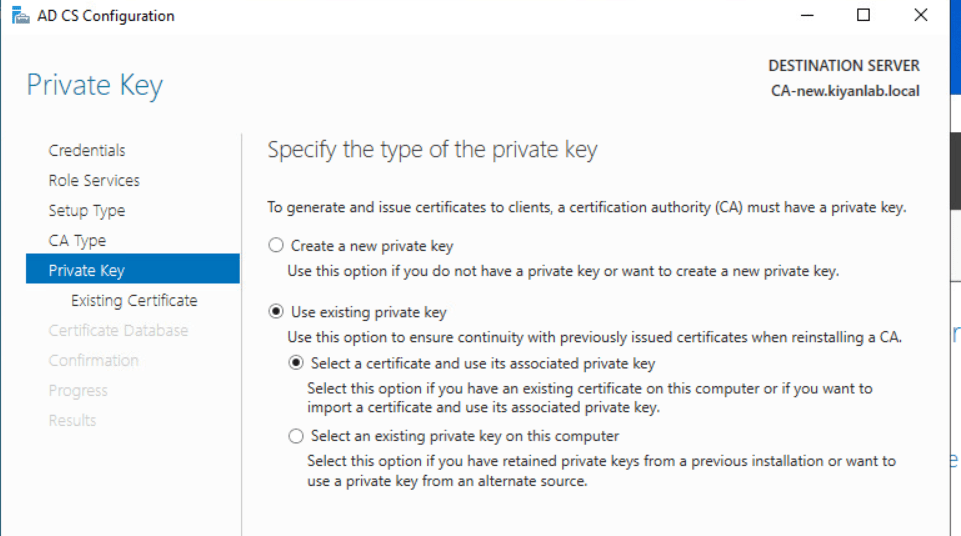Select the Create a new private key option
This screenshot has height=536, width=961.
[x=276, y=245]
